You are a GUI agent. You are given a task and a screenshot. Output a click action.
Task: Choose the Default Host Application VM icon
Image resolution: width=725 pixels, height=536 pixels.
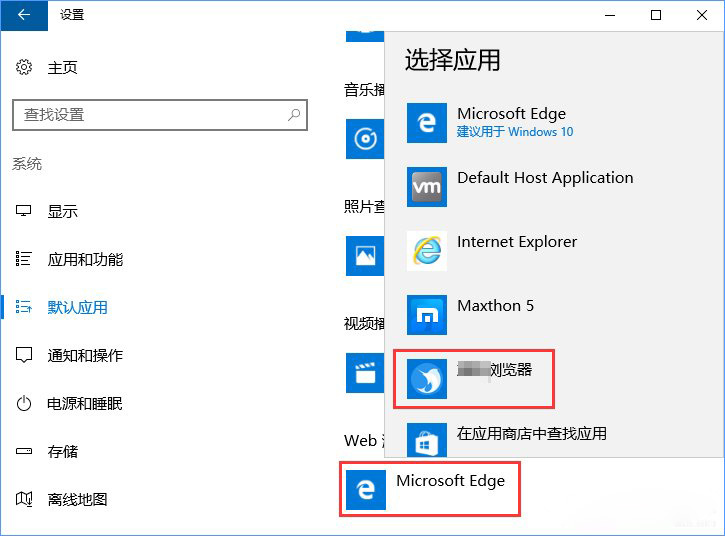(x=427, y=187)
